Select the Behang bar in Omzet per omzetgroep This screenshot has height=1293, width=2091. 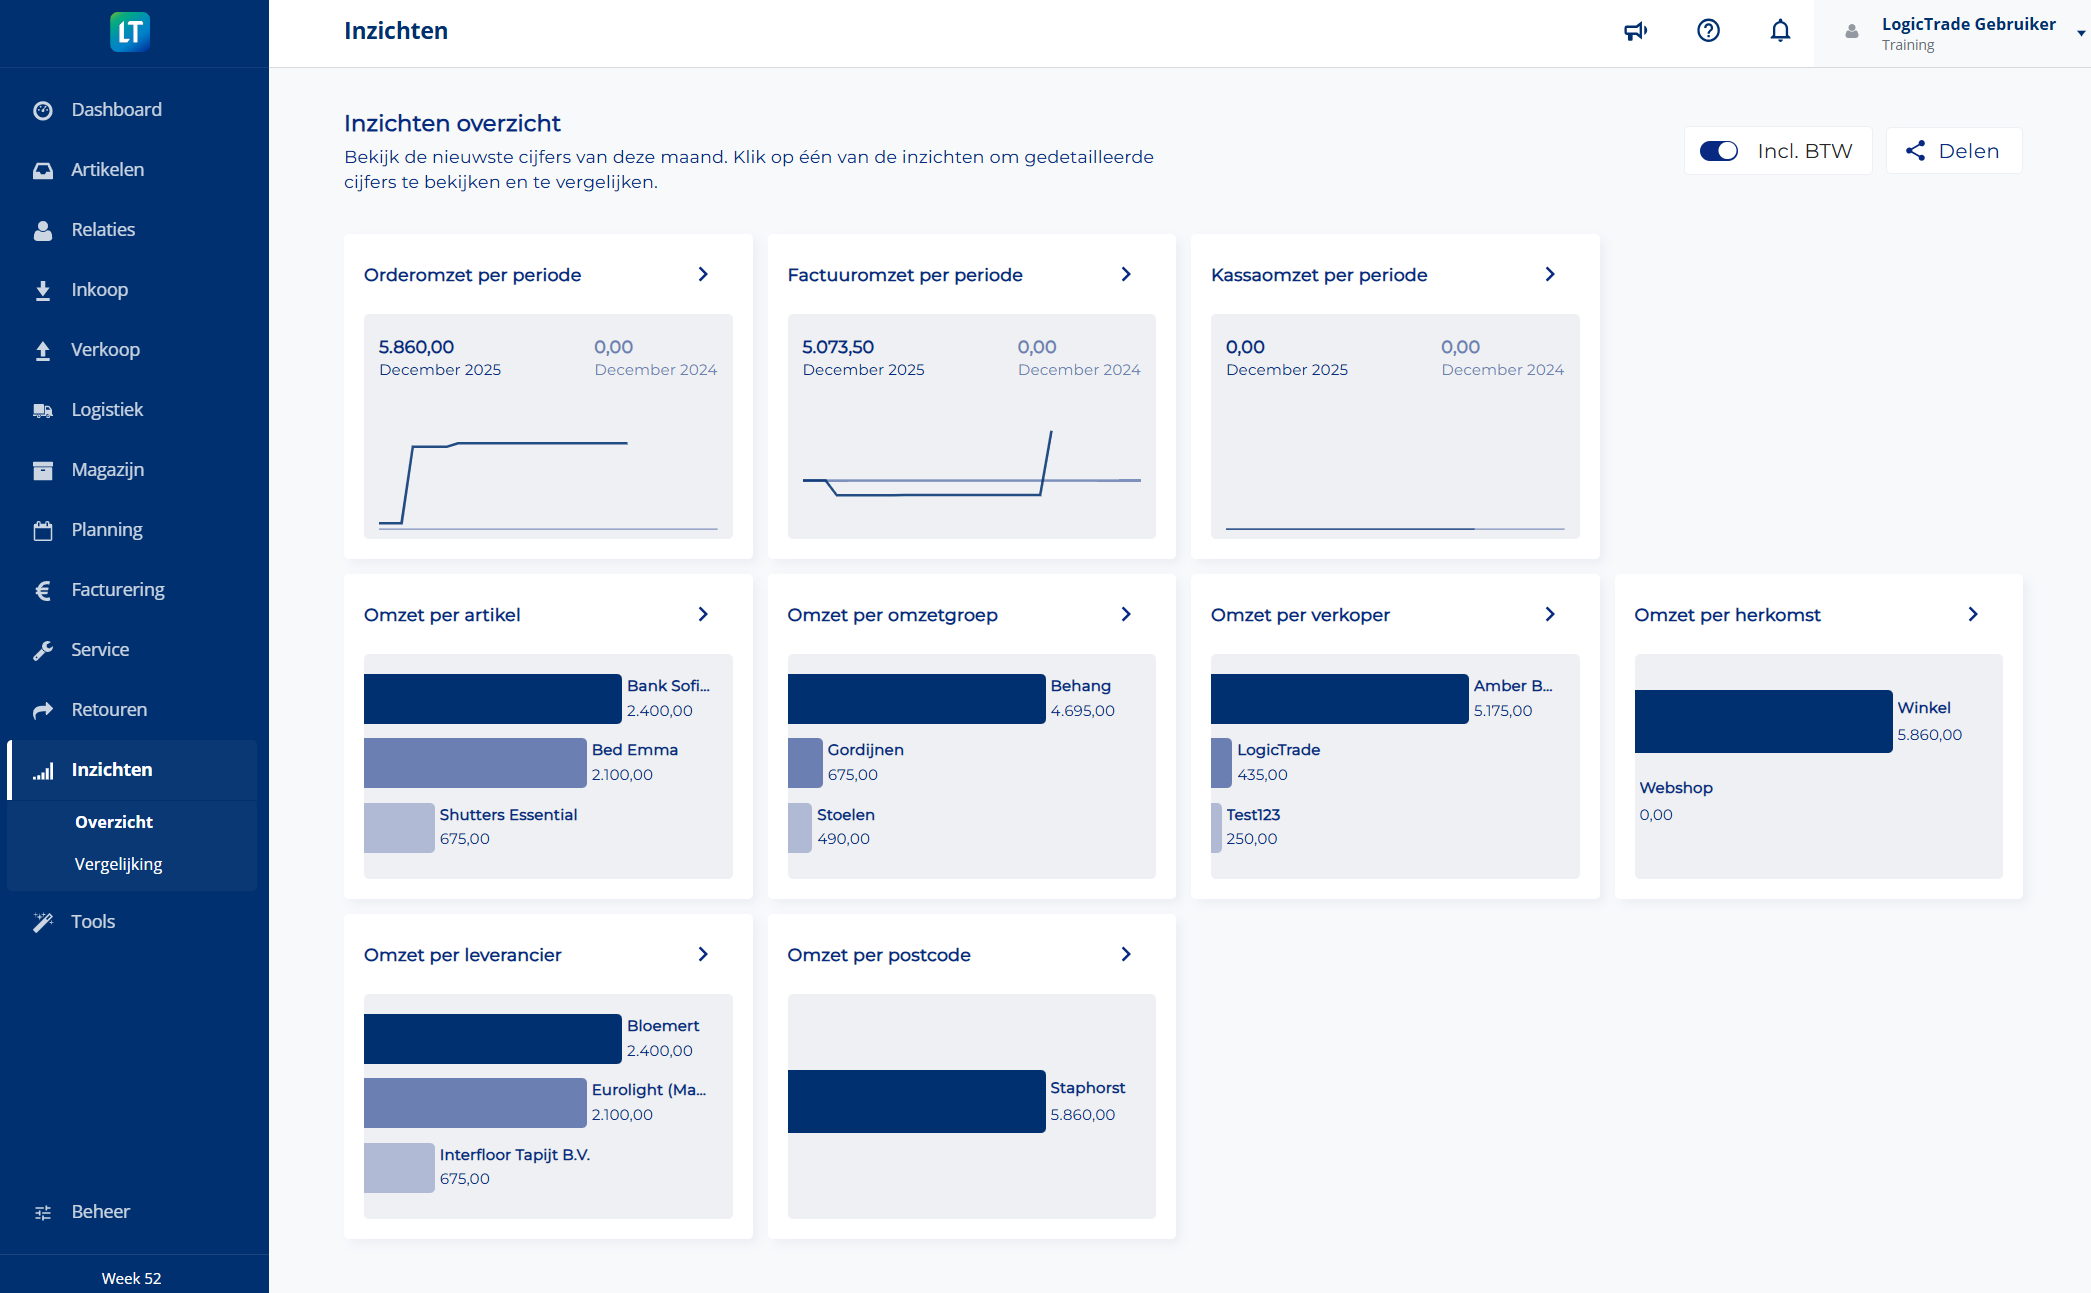pos(916,698)
